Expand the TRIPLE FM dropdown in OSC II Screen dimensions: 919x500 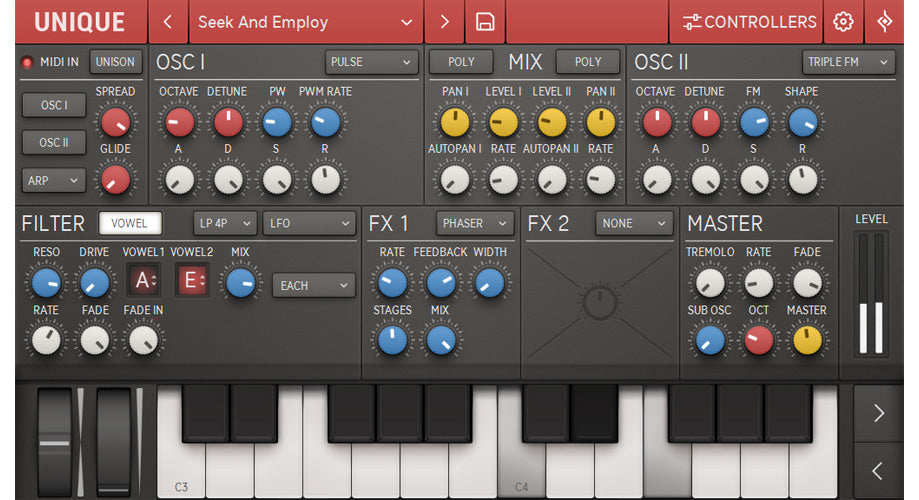849,63
